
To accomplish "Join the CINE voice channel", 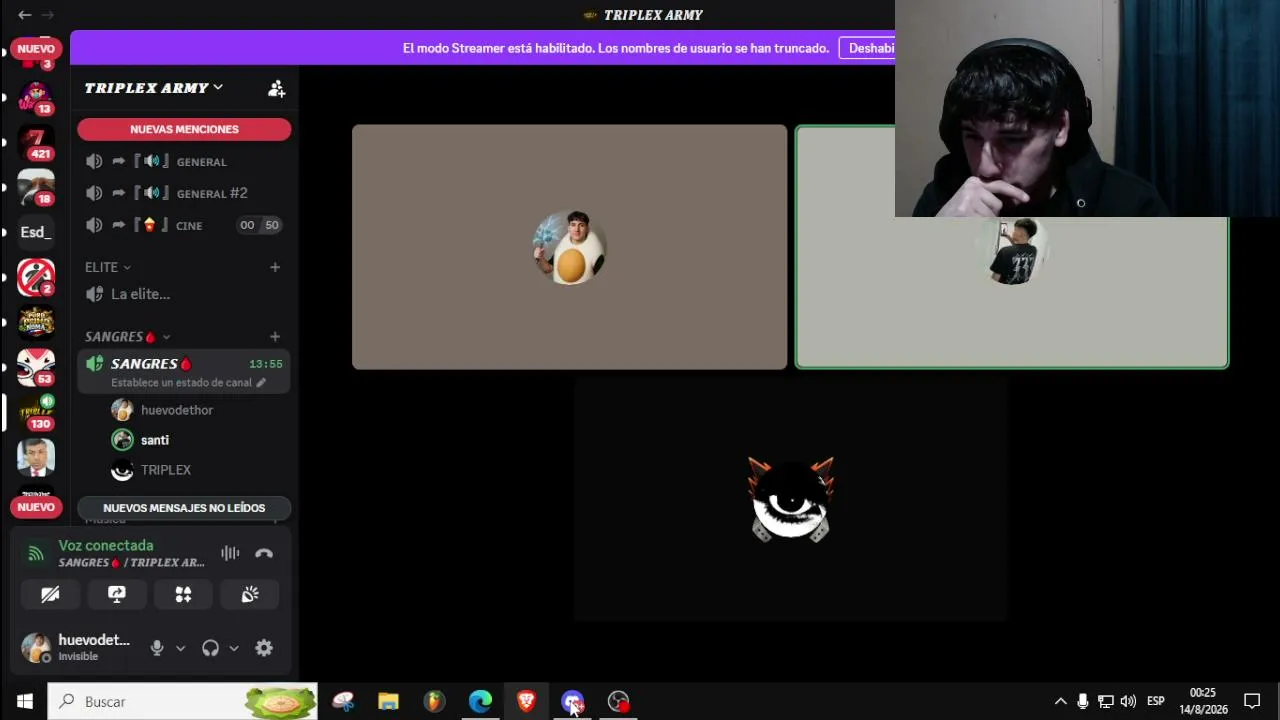I will (x=184, y=225).
